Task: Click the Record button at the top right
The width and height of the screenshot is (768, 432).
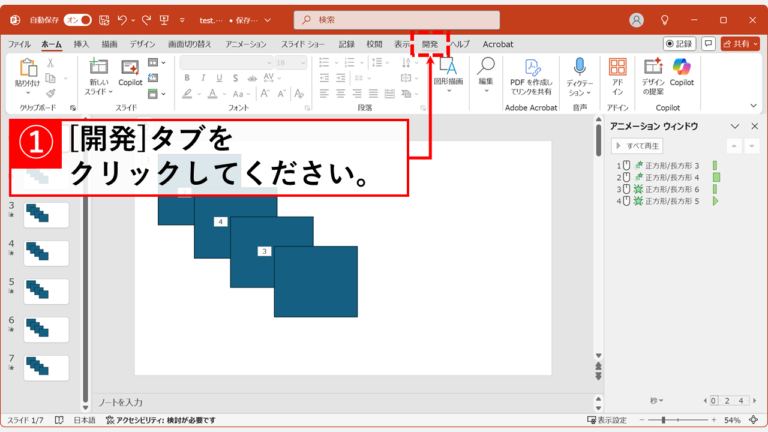Action: (x=679, y=44)
